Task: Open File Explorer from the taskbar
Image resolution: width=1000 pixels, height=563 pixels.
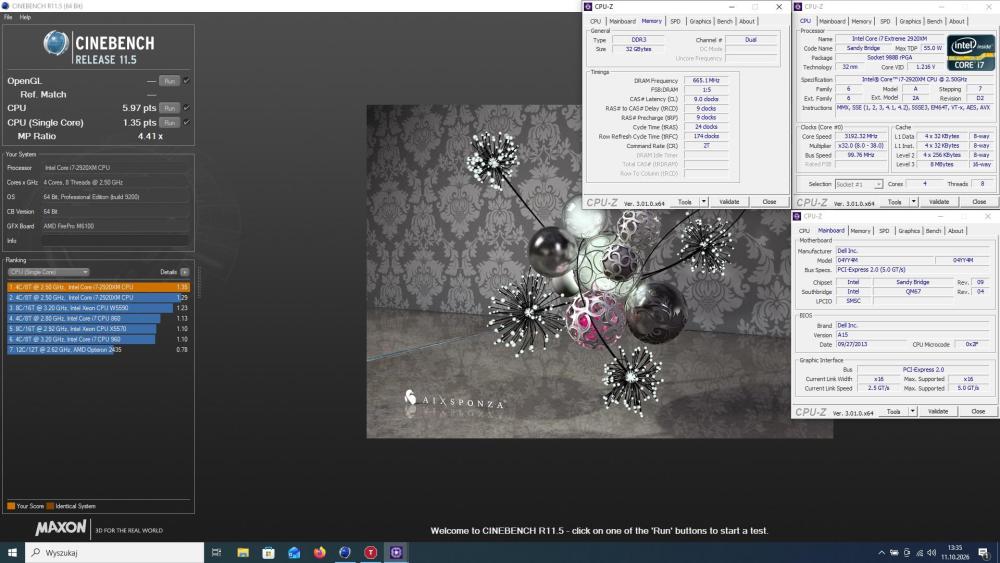Action: click(x=243, y=552)
